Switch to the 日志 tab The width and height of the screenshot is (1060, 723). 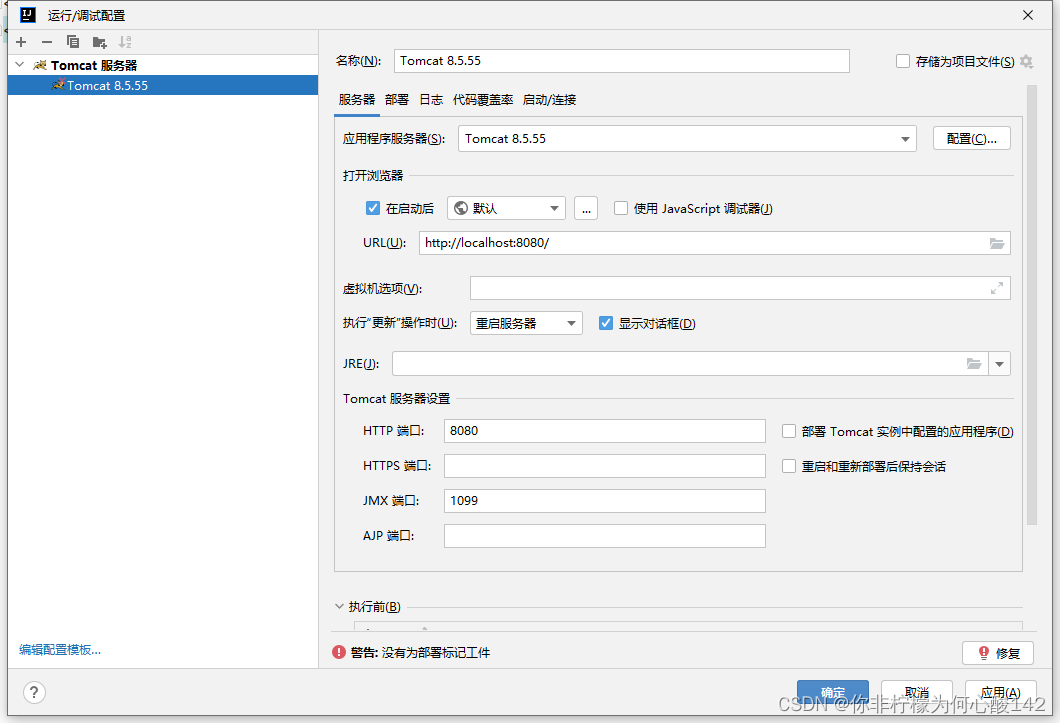pos(431,100)
